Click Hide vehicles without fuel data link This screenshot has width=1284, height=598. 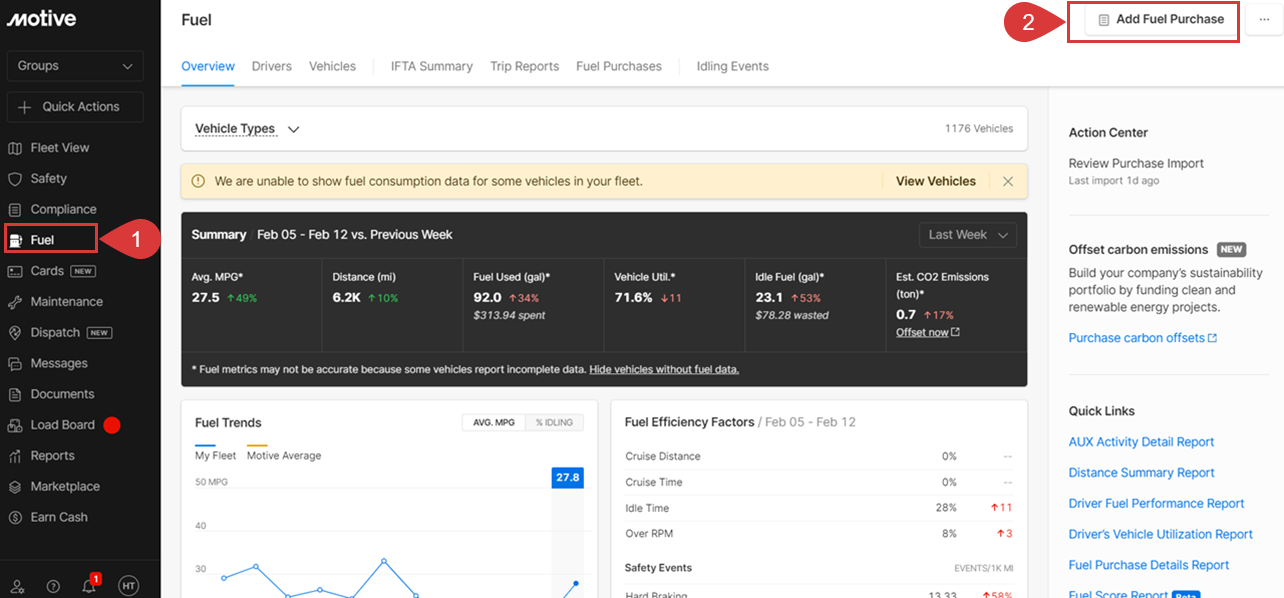[664, 369]
